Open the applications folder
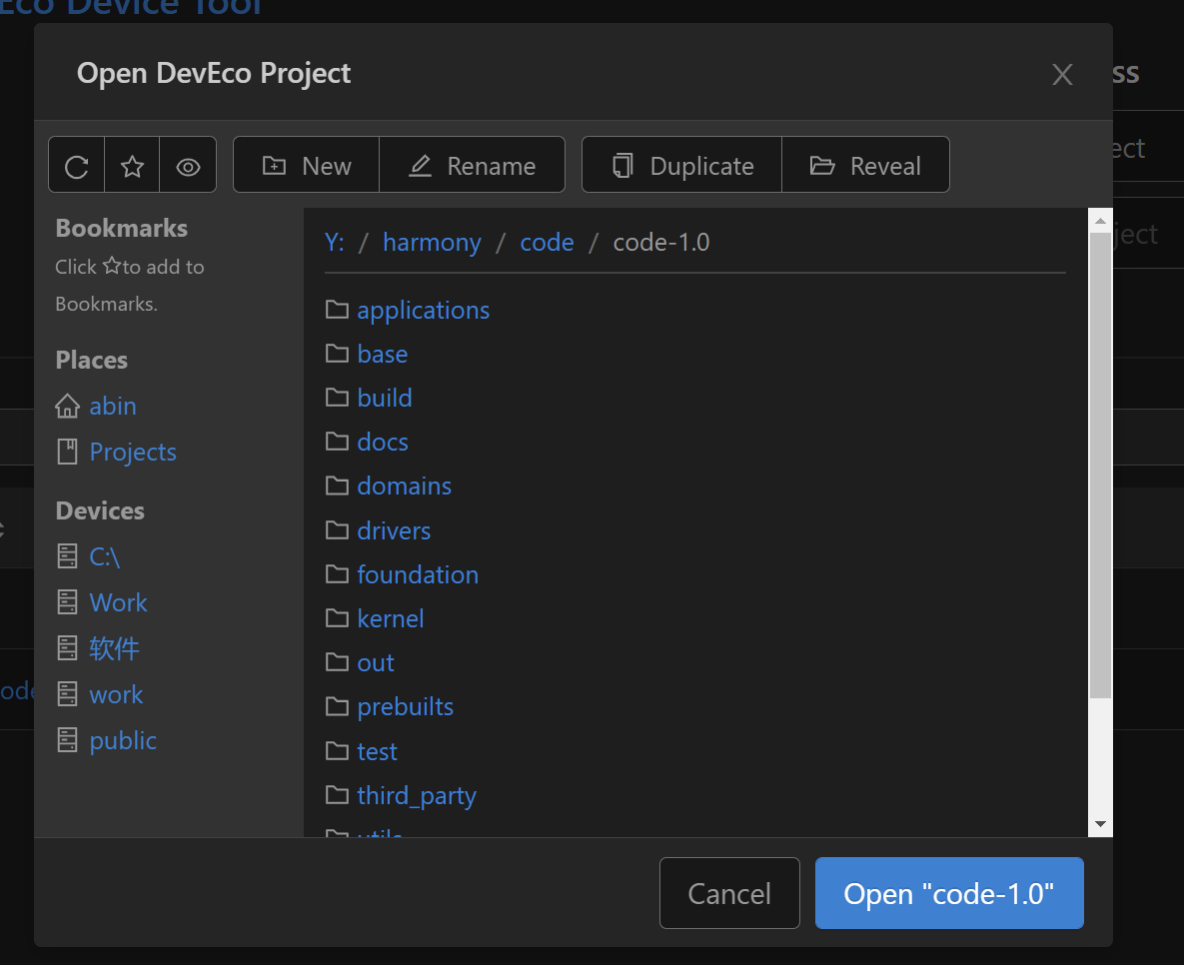The image size is (1184, 965). (x=423, y=310)
